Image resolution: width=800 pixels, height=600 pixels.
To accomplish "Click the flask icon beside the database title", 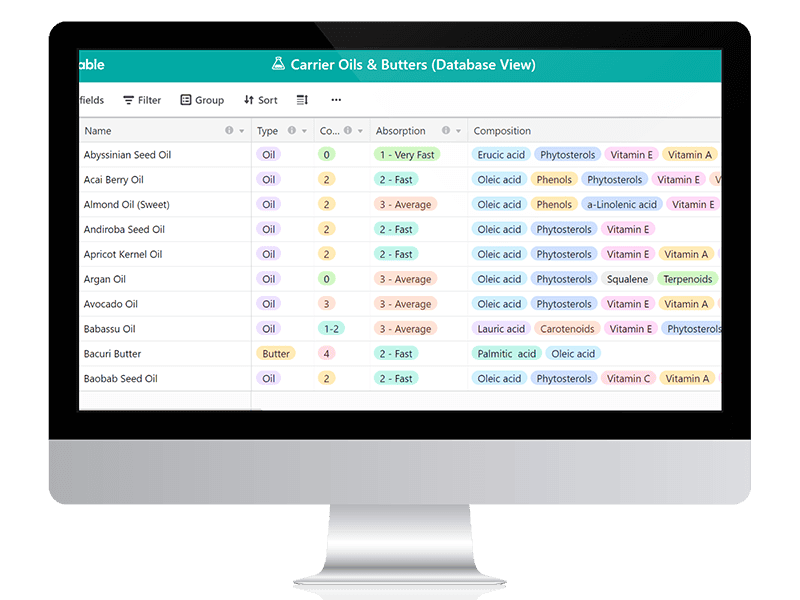I will (278, 65).
